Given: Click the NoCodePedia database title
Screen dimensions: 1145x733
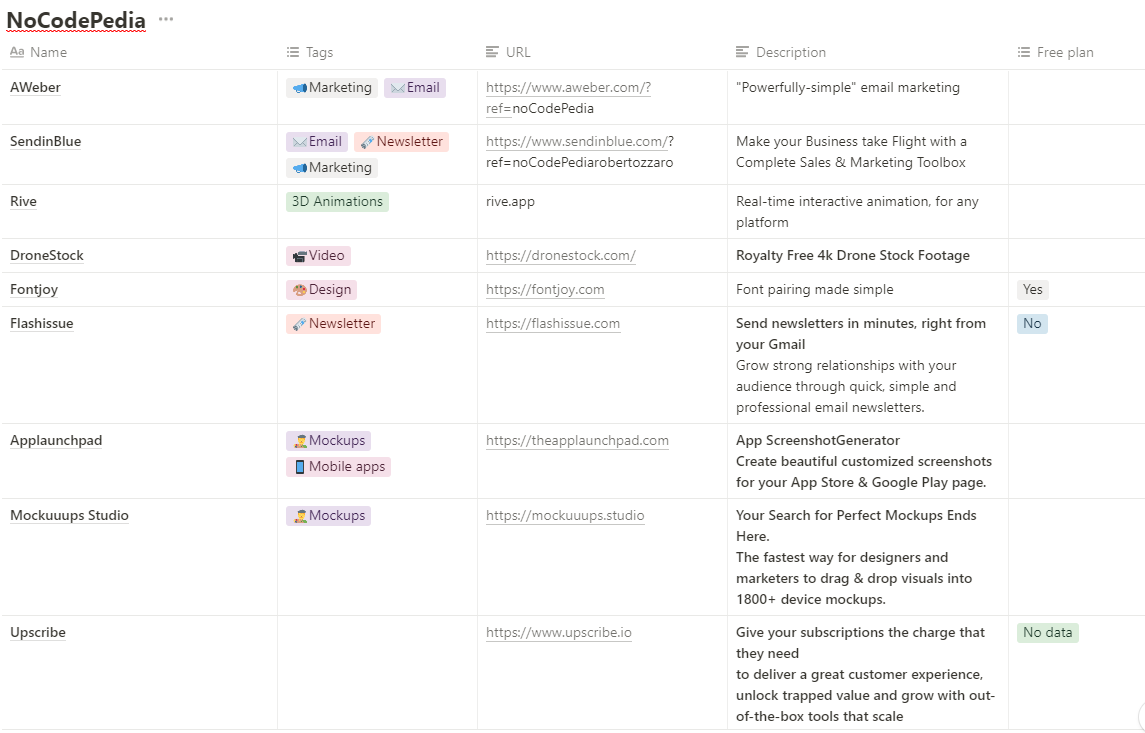Looking at the screenshot, I should tap(76, 20).
